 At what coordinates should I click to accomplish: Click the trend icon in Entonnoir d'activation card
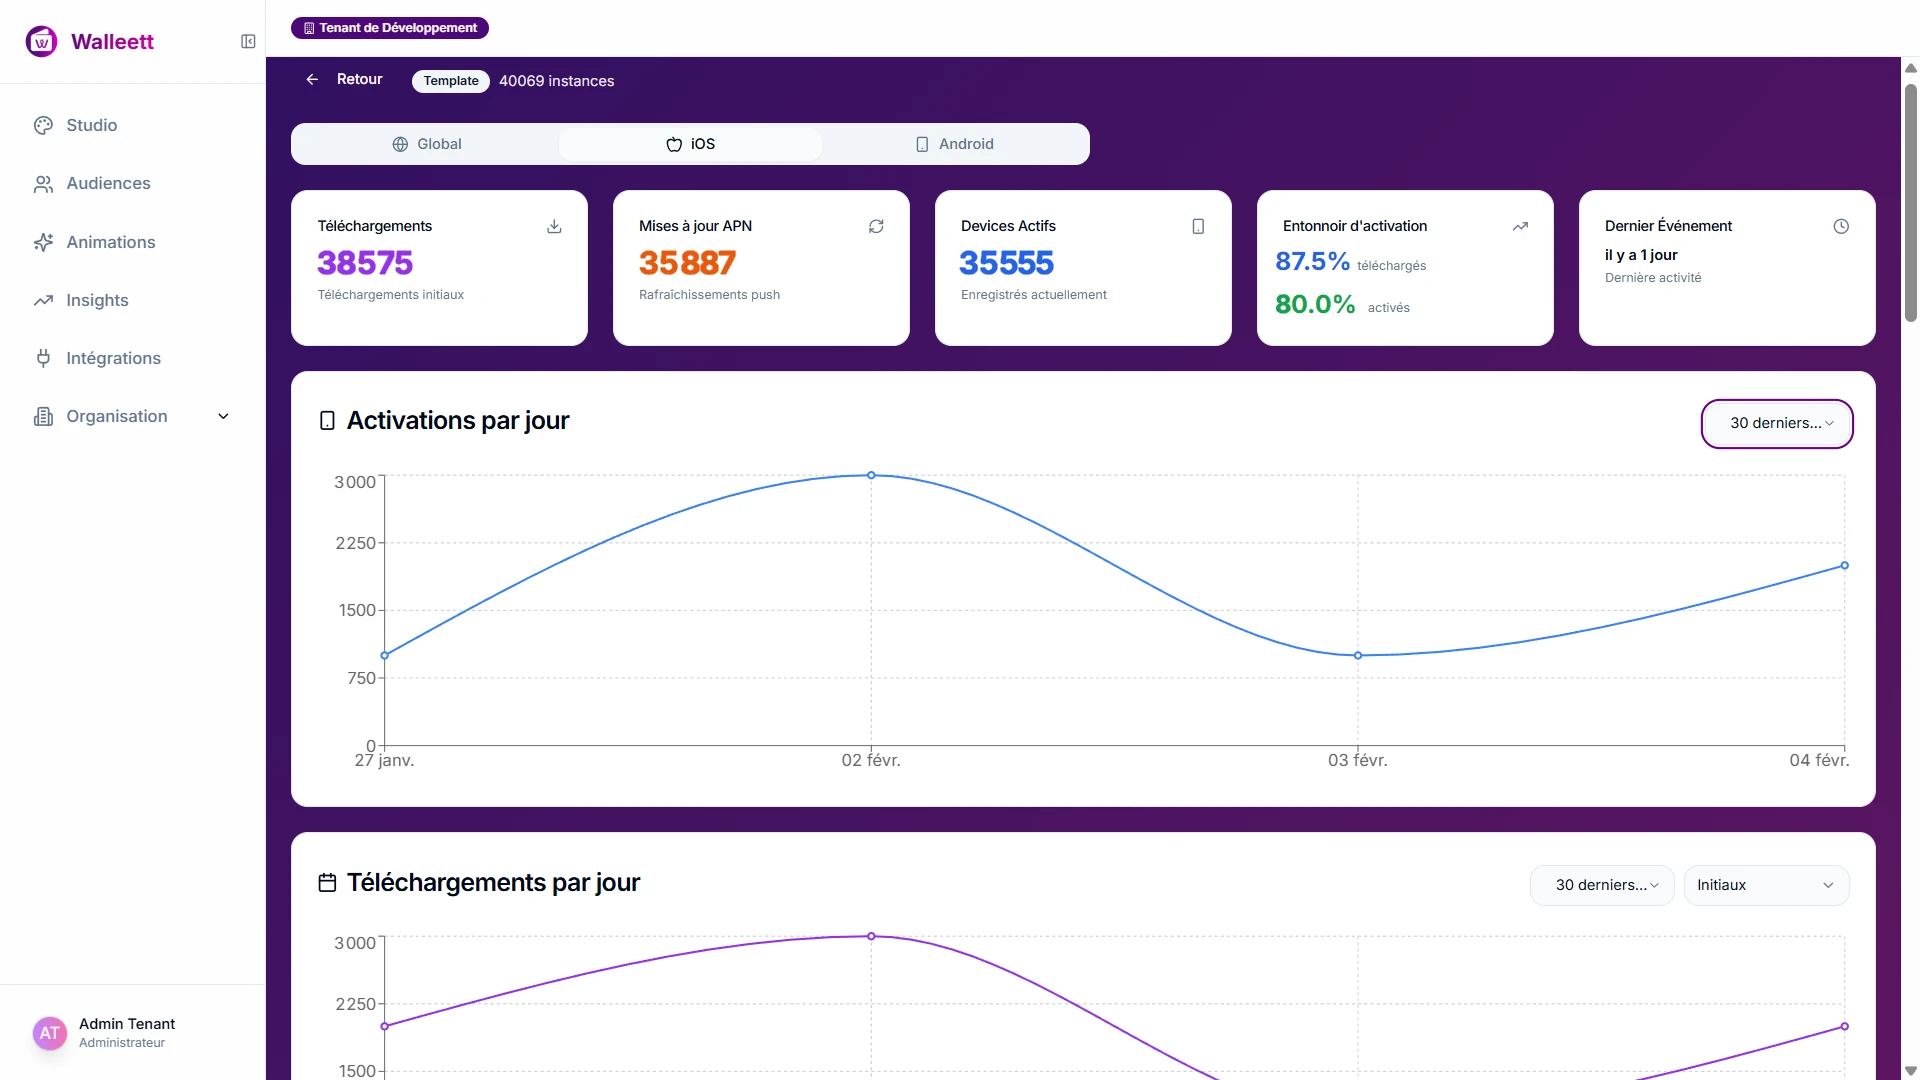coord(1520,227)
